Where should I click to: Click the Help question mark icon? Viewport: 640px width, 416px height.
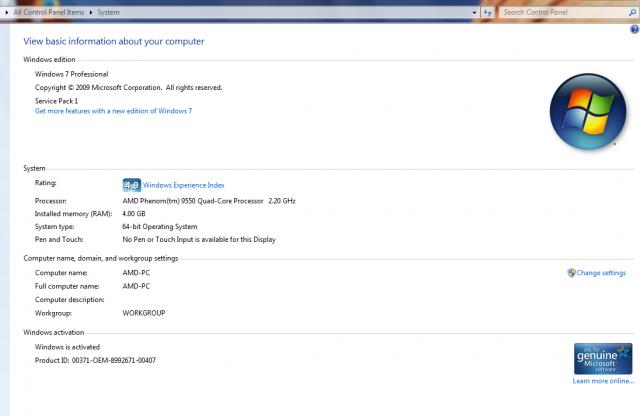click(633, 31)
